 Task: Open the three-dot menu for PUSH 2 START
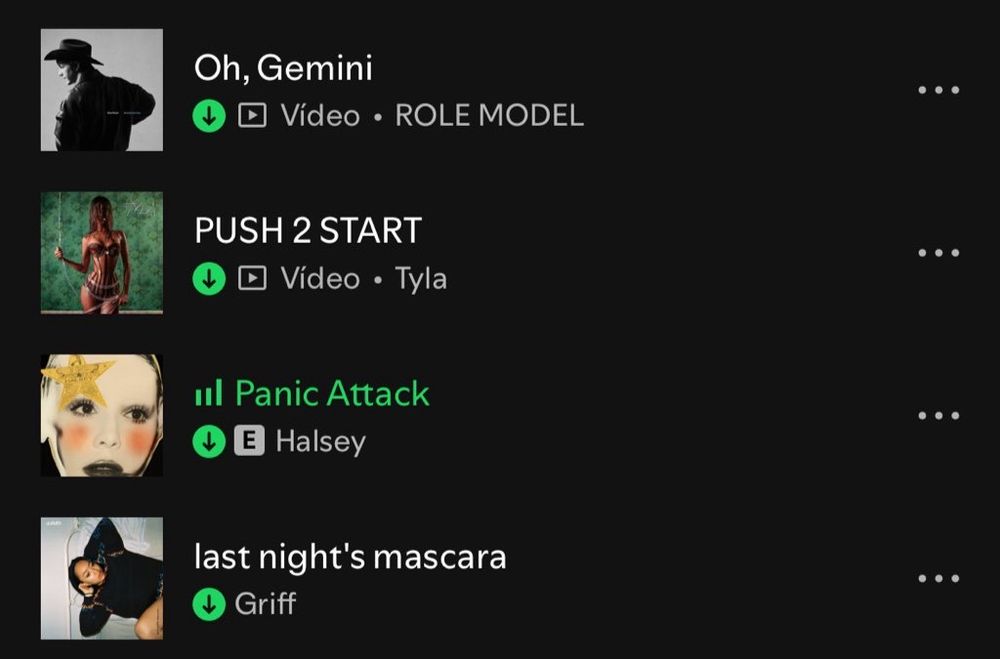tap(938, 253)
